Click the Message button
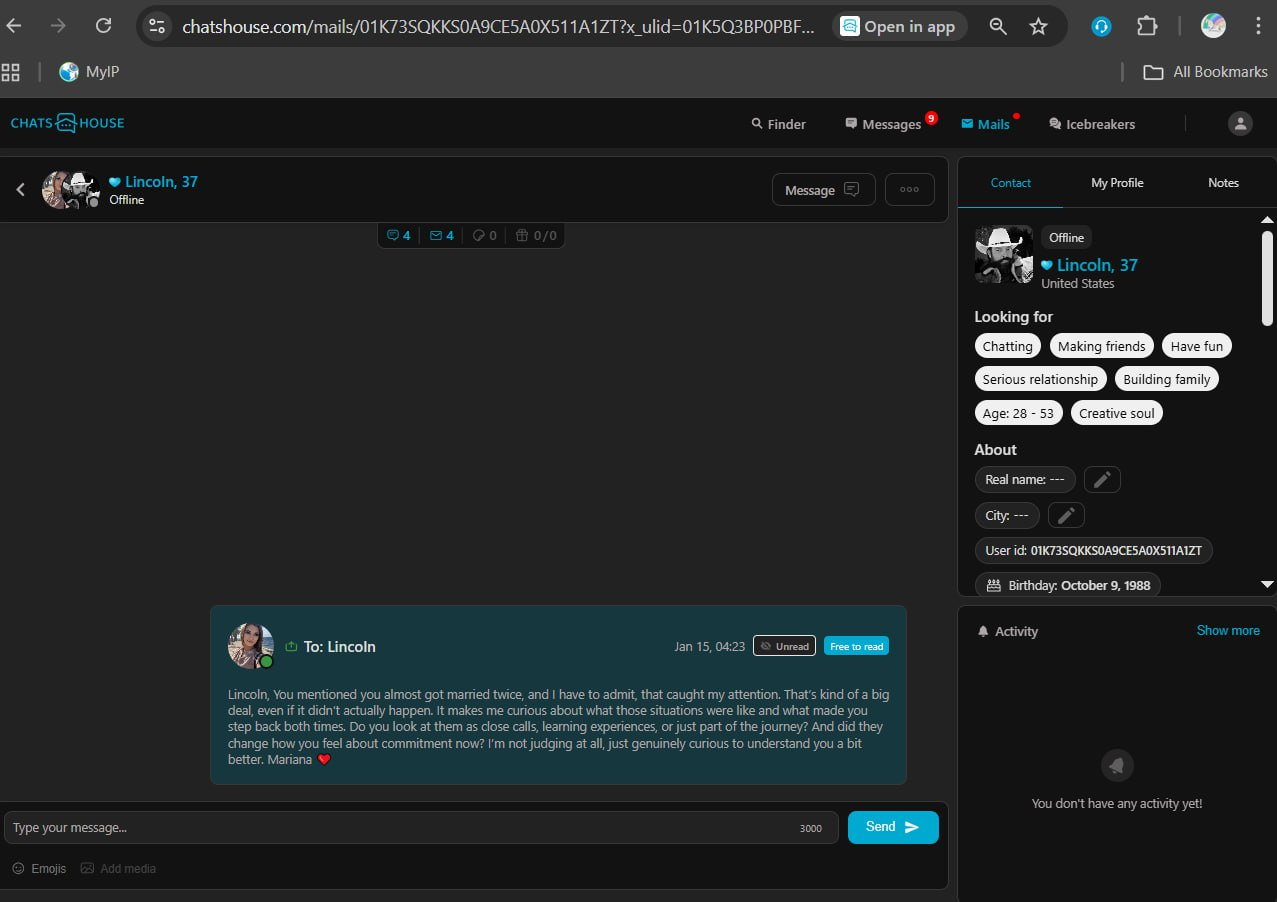1277x902 pixels. coord(823,190)
